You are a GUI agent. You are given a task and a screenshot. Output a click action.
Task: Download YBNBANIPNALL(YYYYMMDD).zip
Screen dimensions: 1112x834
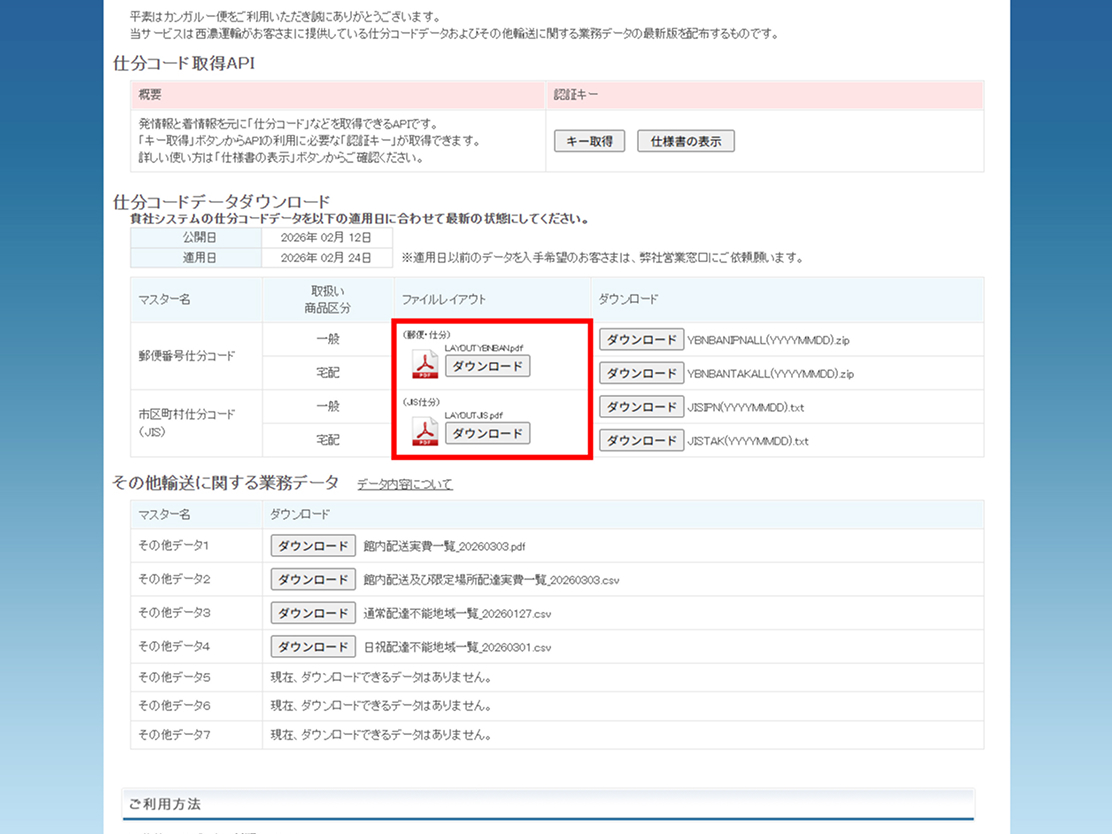coord(642,340)
